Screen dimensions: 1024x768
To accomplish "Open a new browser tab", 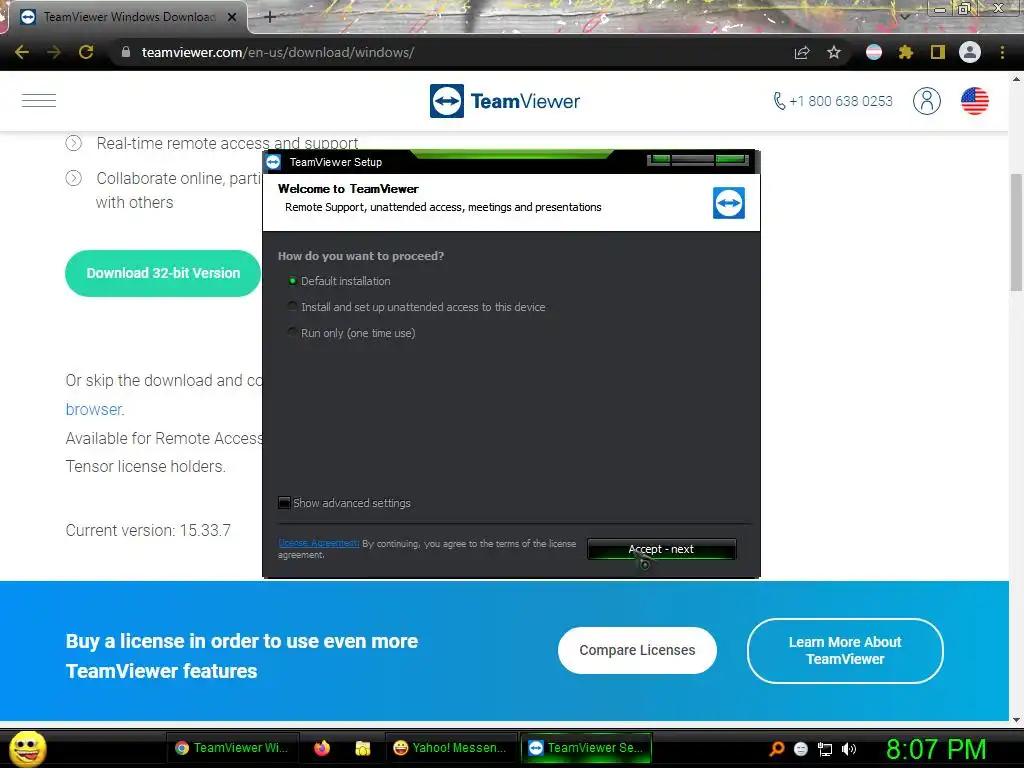I will pyautogui.click(x=270, y=17).
